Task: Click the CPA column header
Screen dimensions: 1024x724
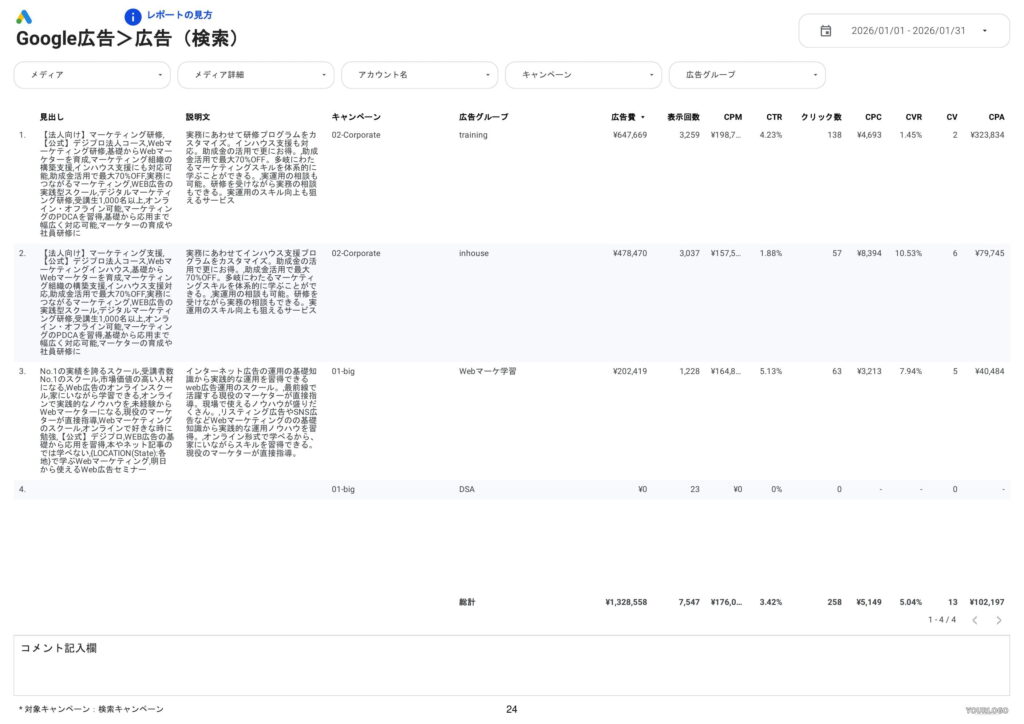Action: (996, 117)
